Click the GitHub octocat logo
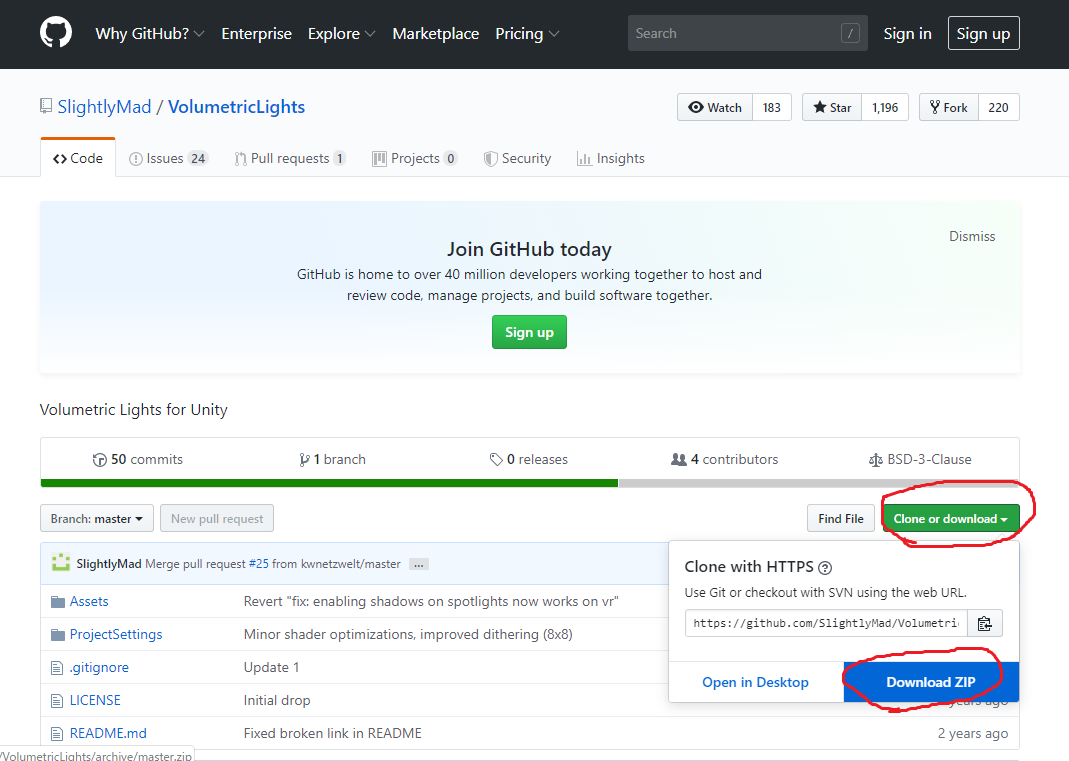Image resolution: width=1069 pixels, height=761 pixels. tap(56, 33)
